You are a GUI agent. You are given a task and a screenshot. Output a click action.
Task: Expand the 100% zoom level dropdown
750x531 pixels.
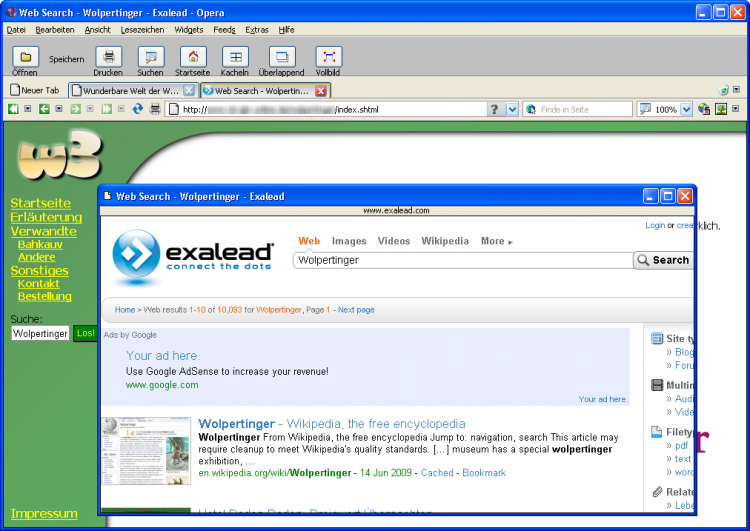point(686,109)
